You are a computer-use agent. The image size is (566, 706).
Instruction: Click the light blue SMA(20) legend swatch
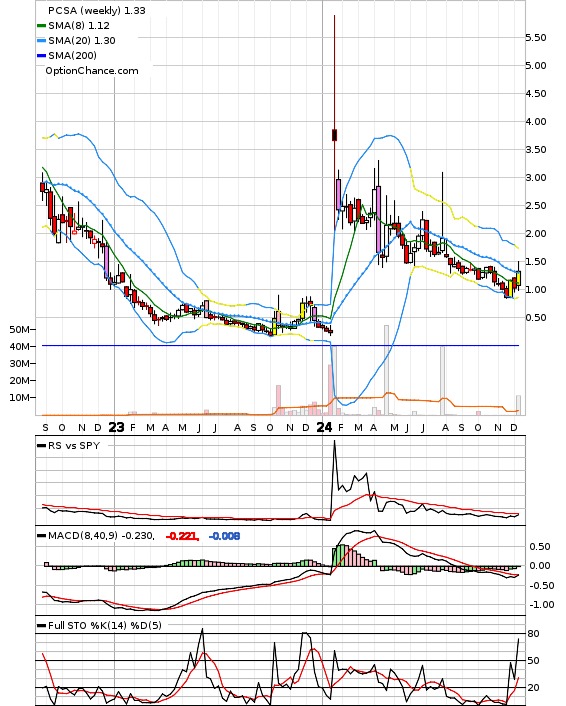tap(41, 41)
